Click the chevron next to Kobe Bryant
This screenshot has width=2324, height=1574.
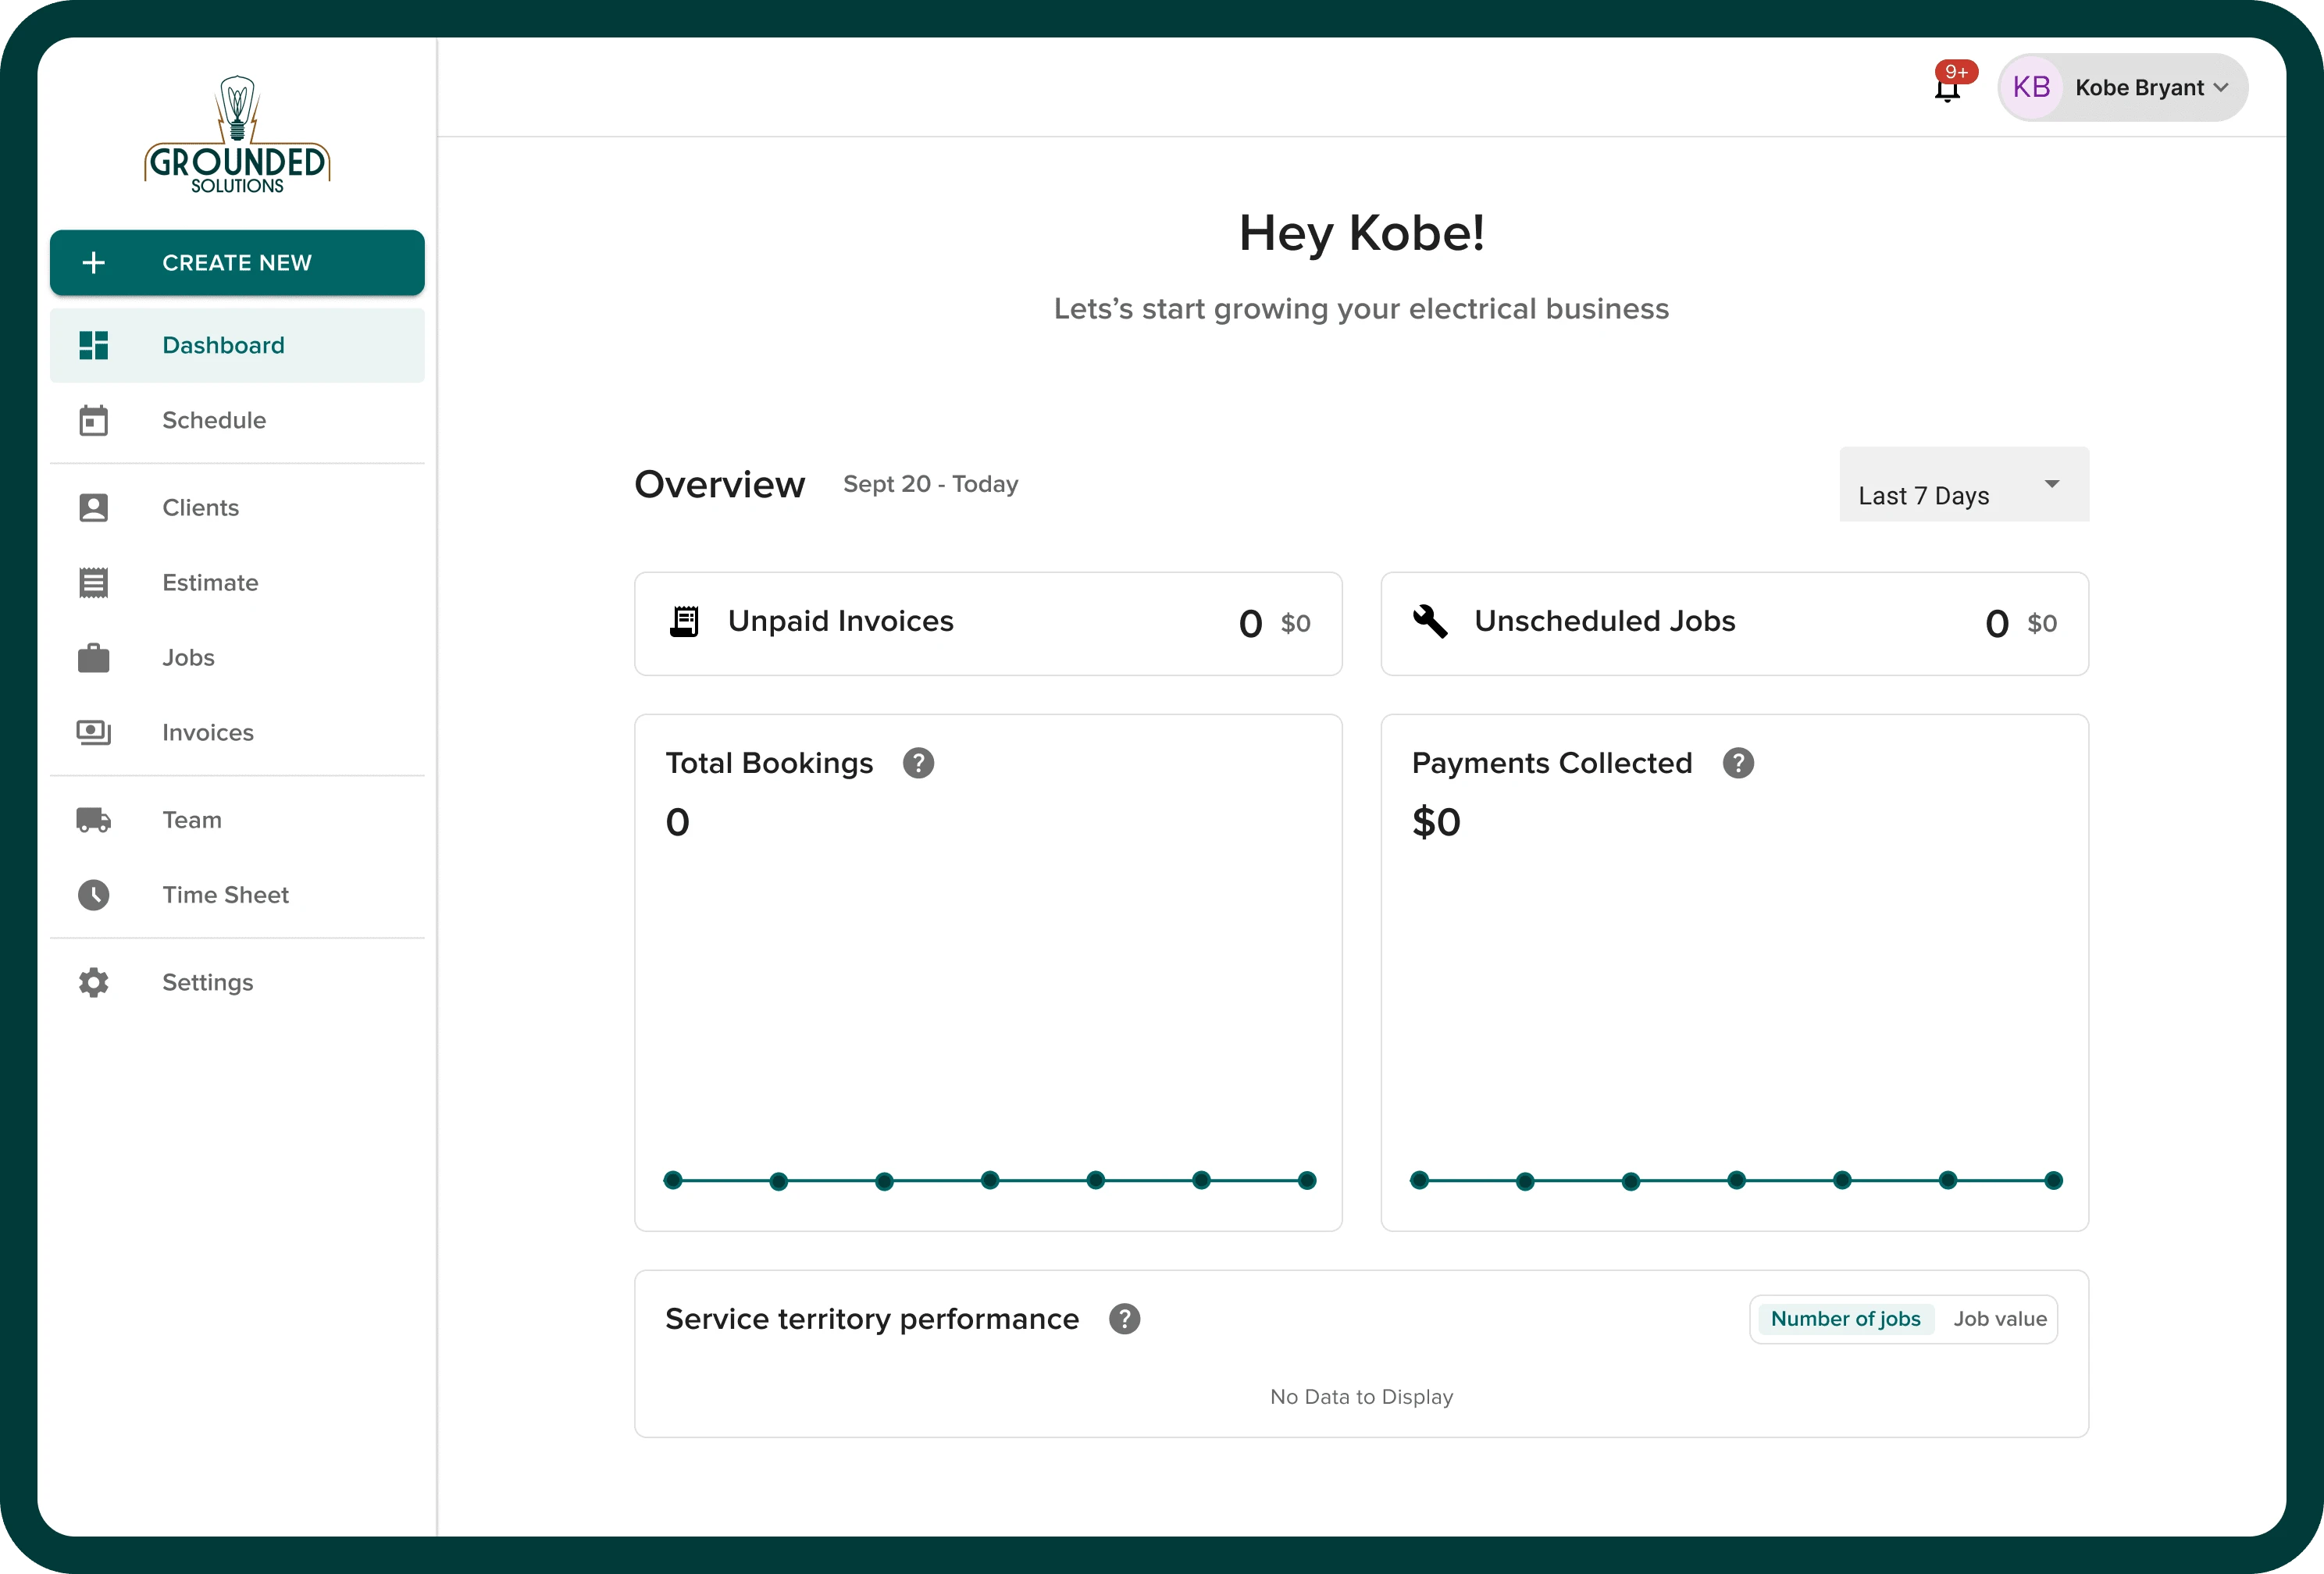[x=2221, y=88]
